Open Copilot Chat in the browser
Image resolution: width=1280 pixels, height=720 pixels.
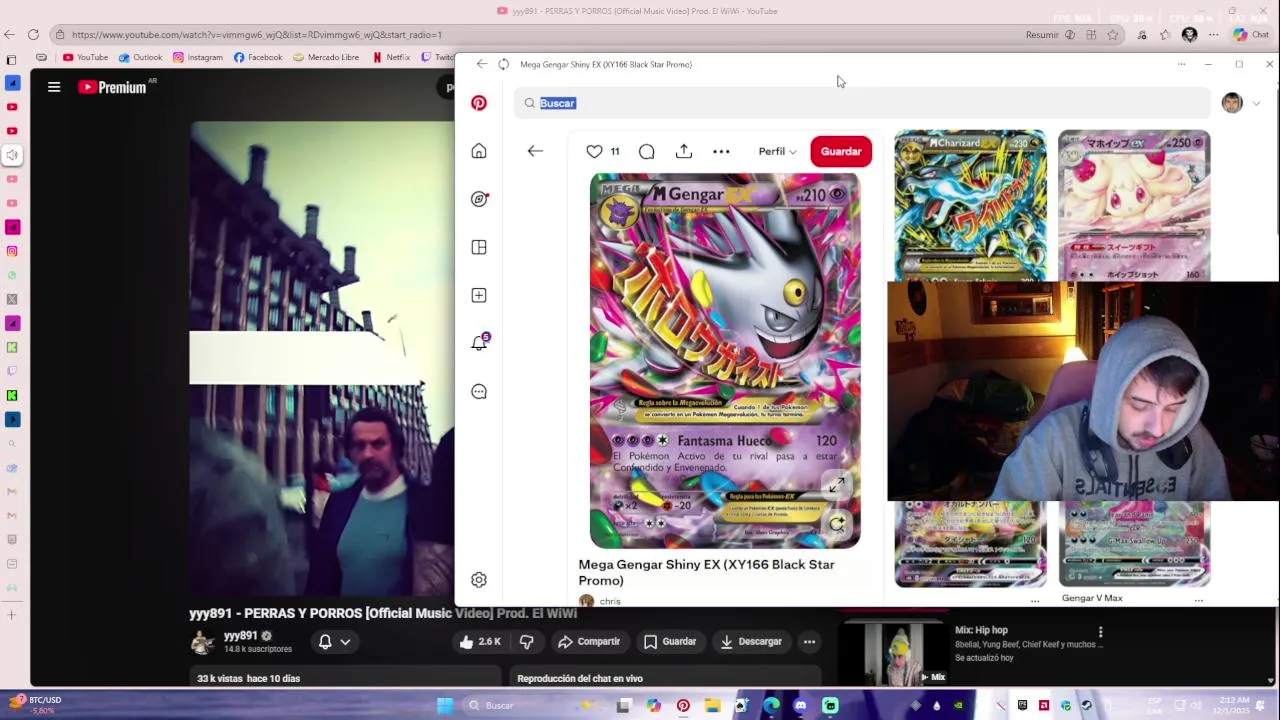coord(1250,34)
